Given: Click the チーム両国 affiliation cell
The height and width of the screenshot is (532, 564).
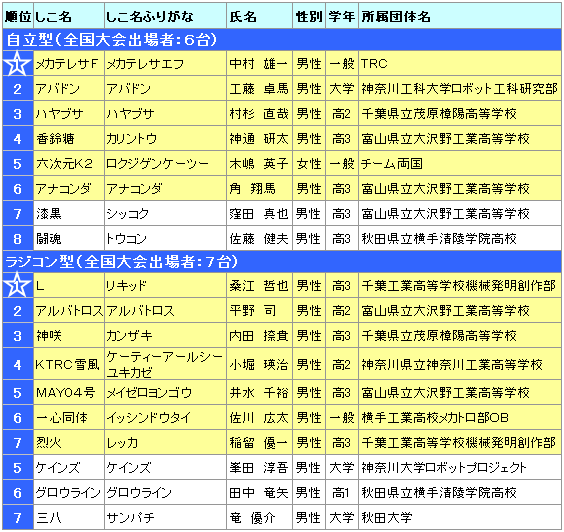Looking at the screenshot, I should (459, 164).
